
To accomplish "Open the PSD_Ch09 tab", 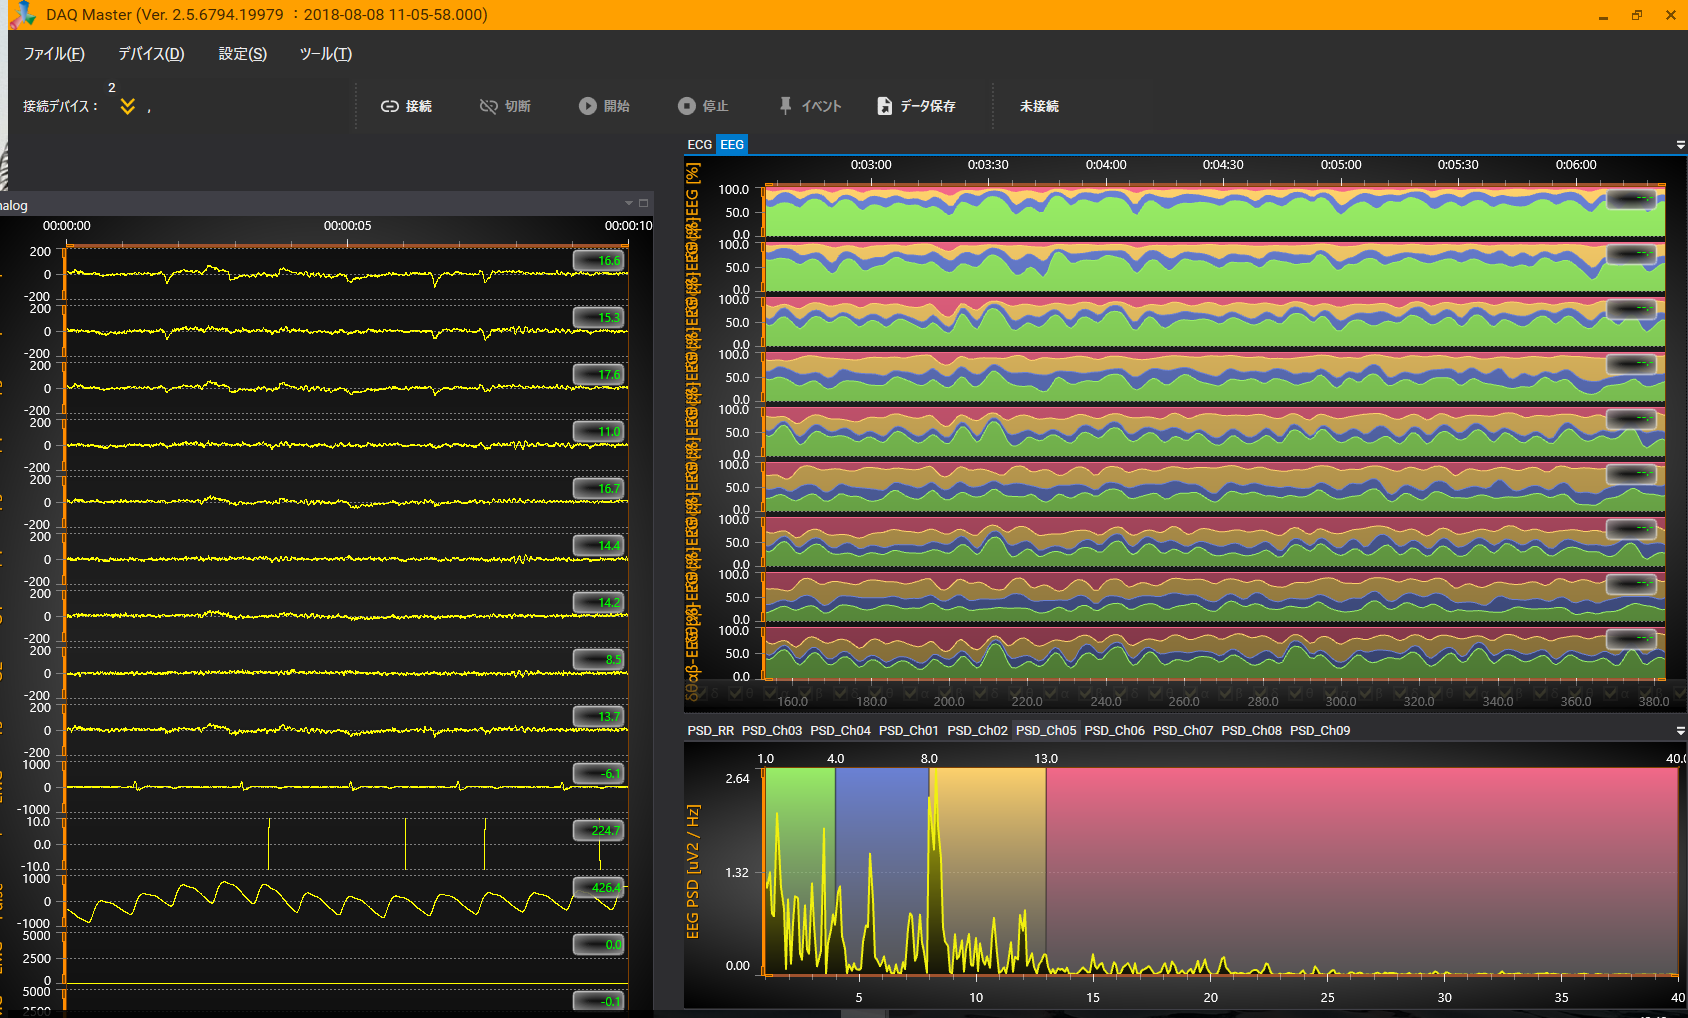I will [1320, 731].
